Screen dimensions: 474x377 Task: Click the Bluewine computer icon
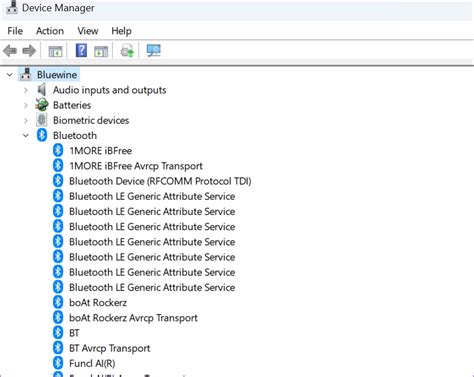[x=25, y=74]
